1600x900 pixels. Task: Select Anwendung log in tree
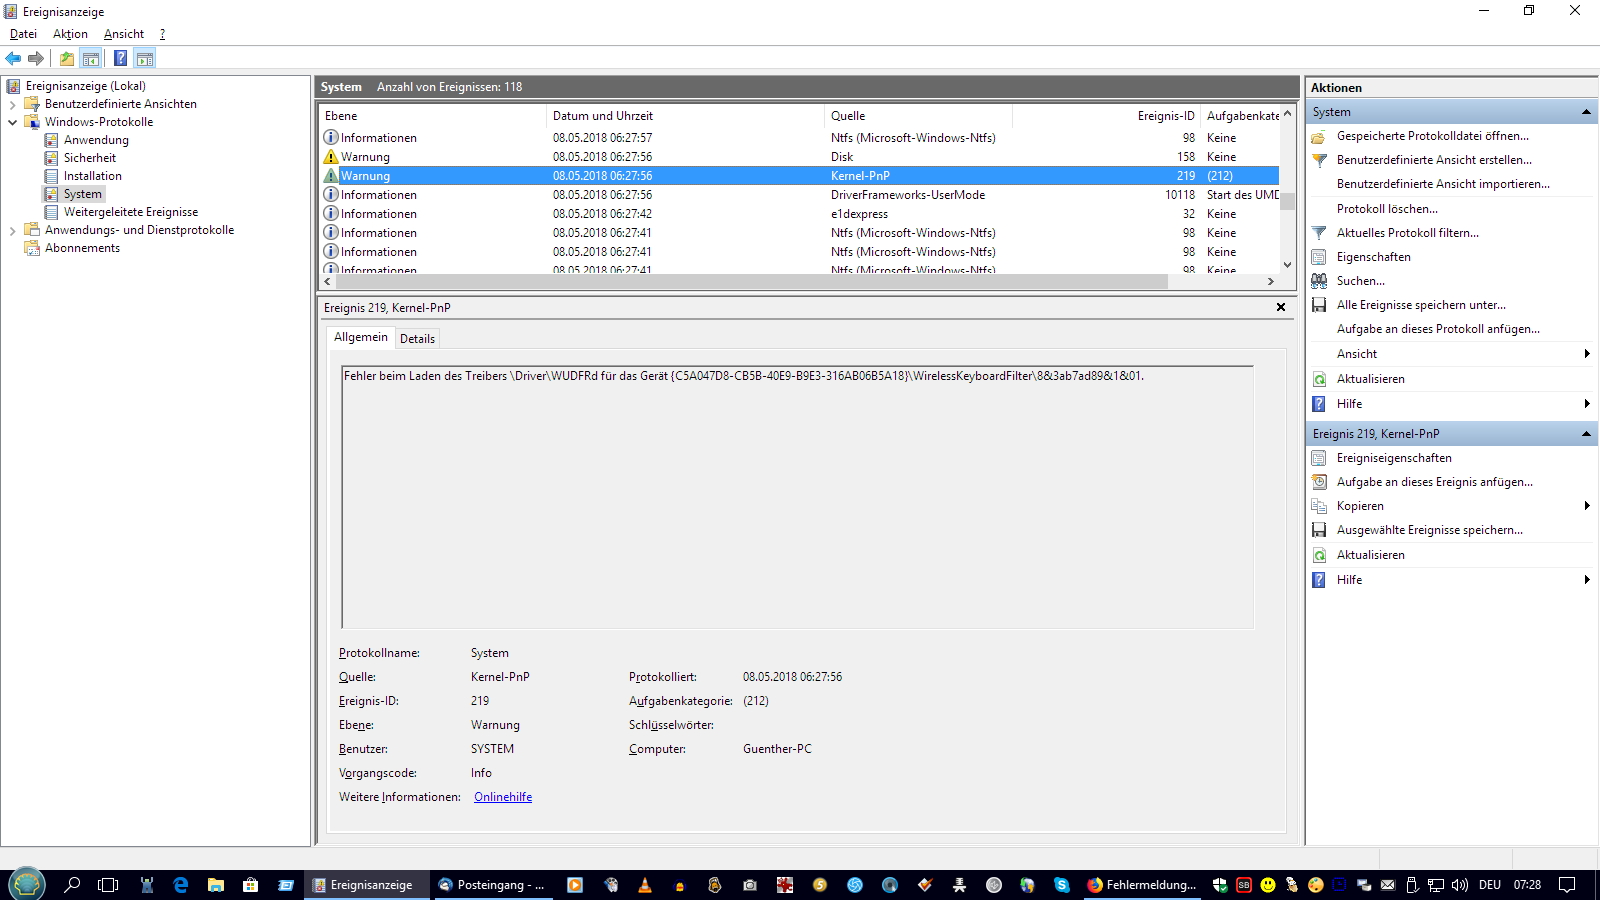click(x=96, y=140)
